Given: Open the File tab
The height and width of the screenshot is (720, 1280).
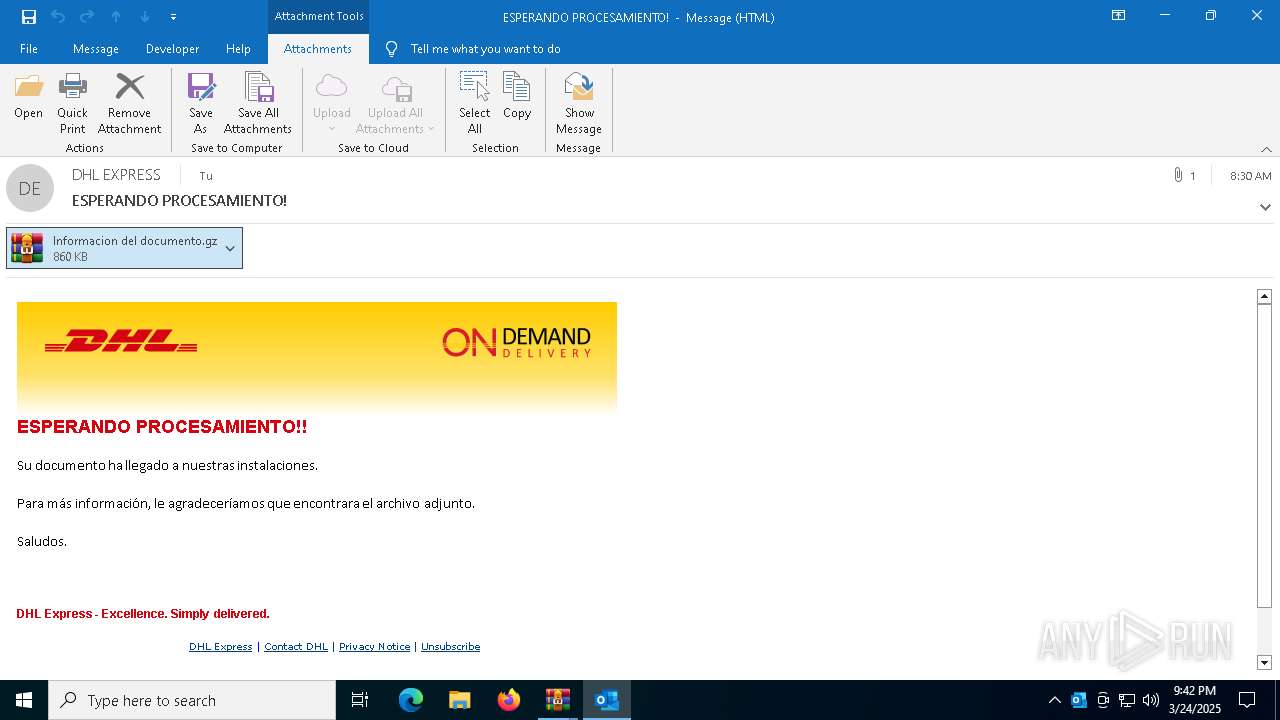Looking at the screenshot, I should 29,49.
